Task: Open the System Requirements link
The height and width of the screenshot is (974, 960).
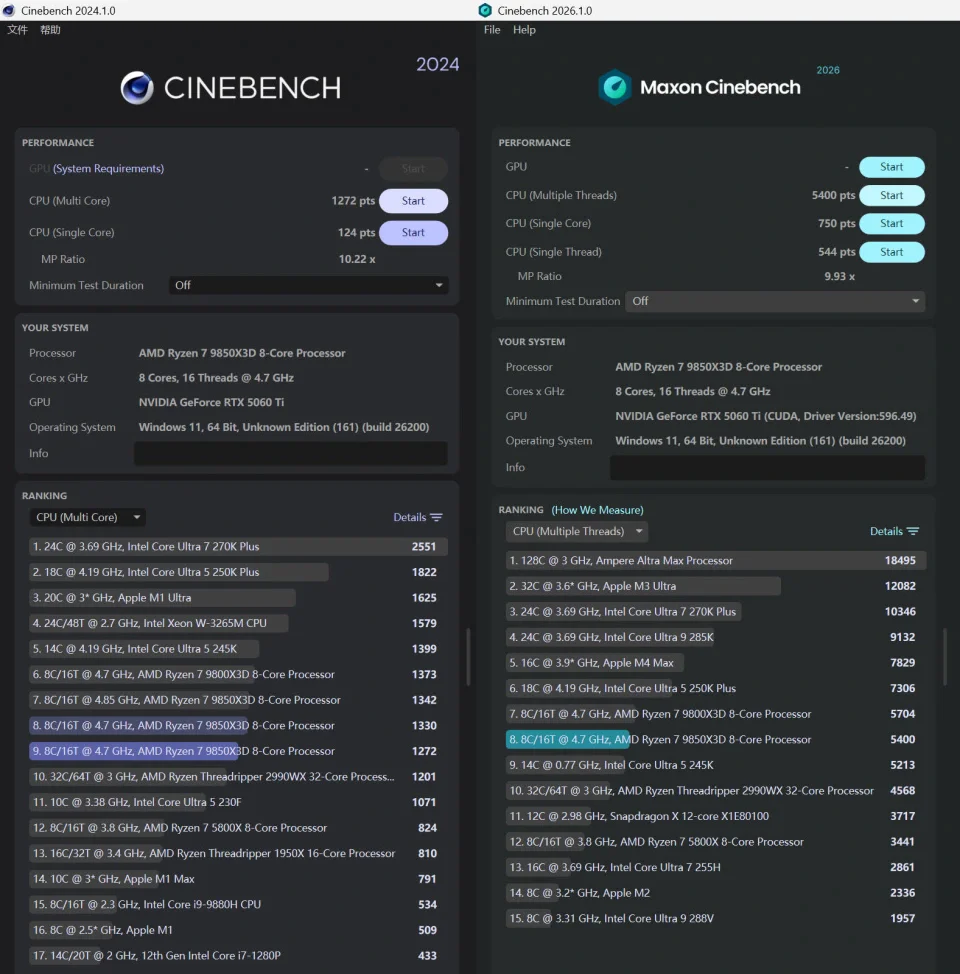Action: [x=109, y=168]
